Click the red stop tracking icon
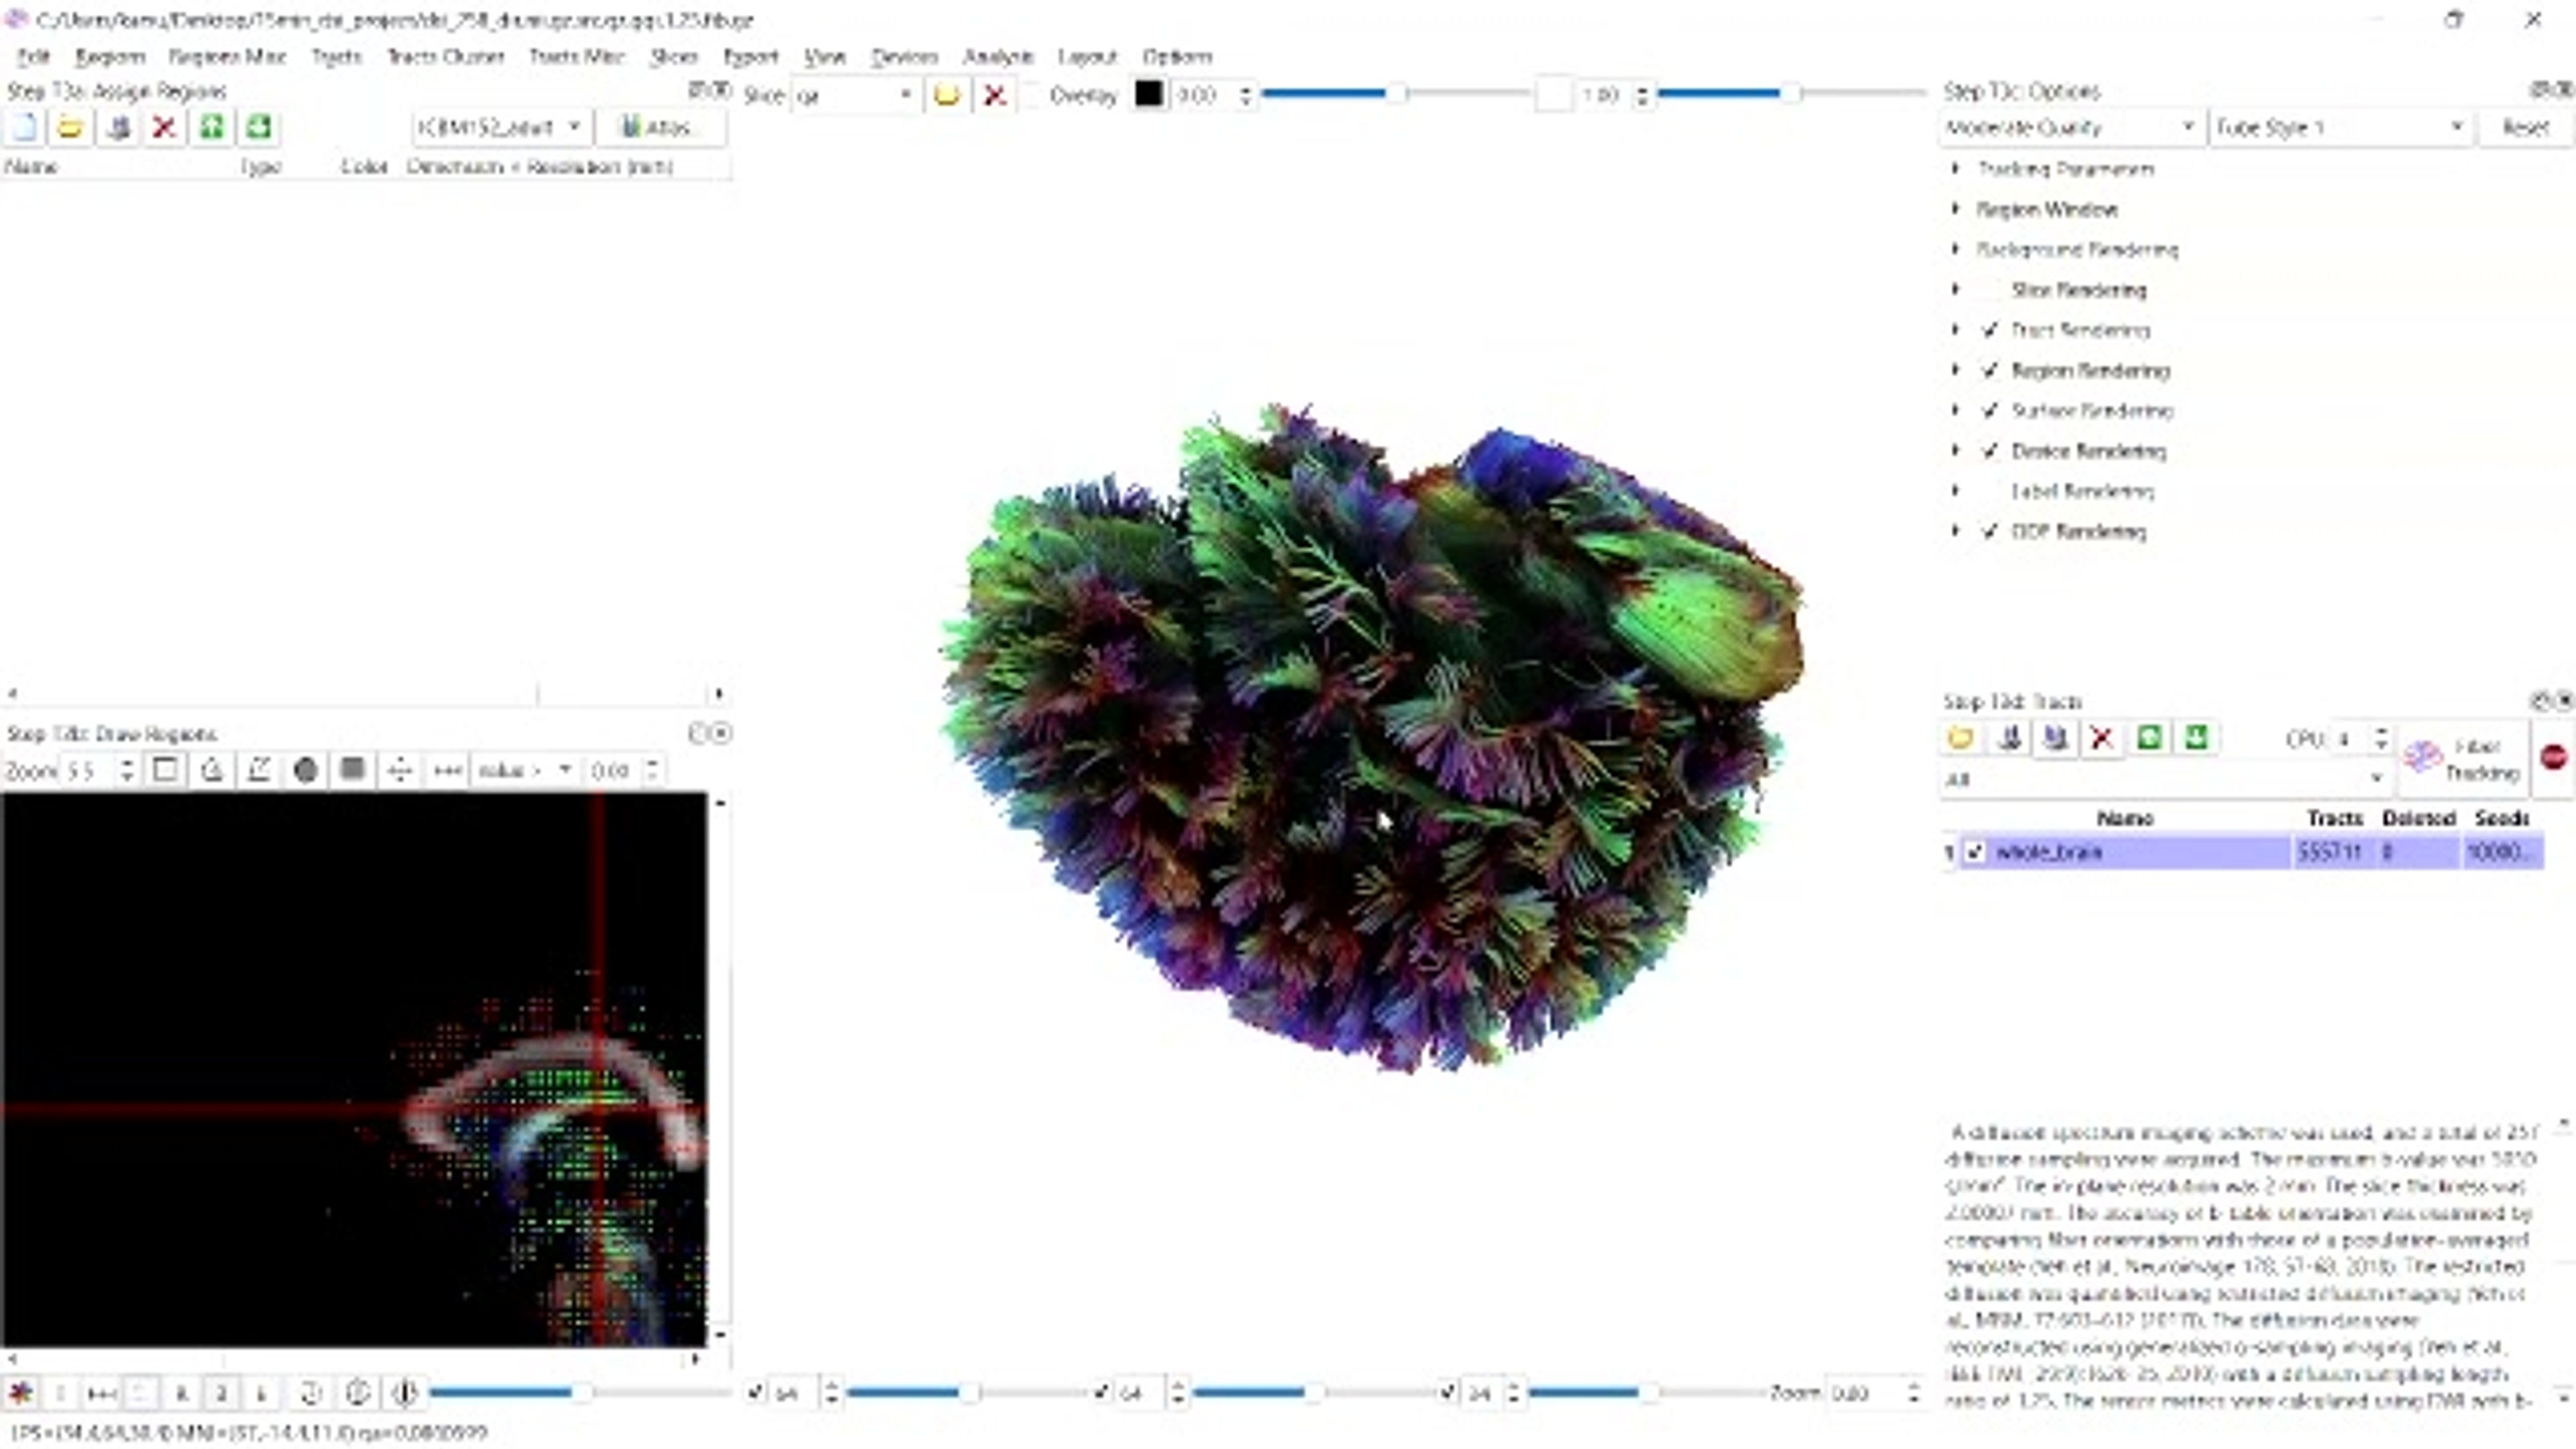2576x1449 pixels. click(x=2552, y=757)
